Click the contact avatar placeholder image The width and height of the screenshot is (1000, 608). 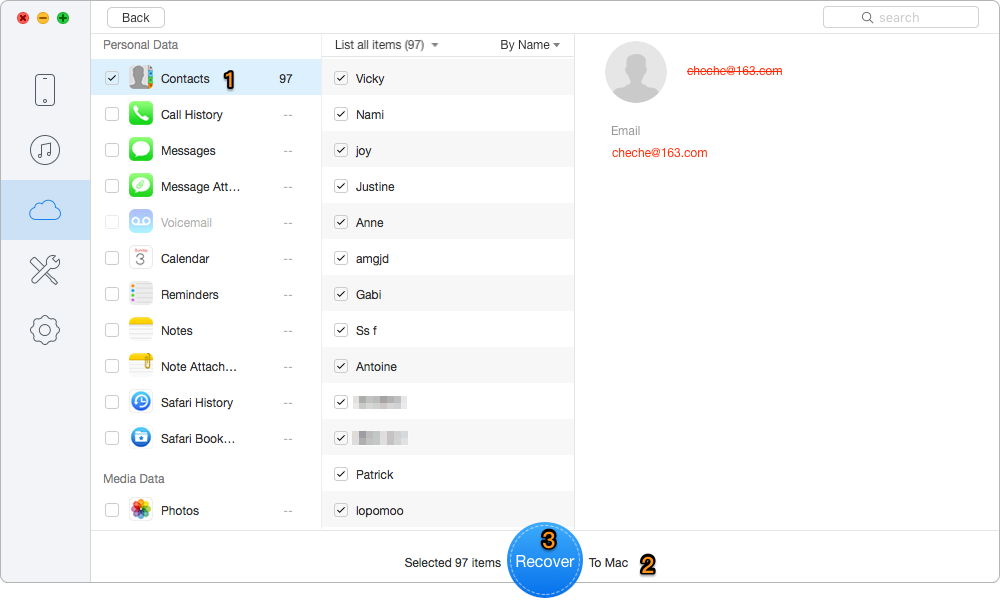click(x=636, y=72)
